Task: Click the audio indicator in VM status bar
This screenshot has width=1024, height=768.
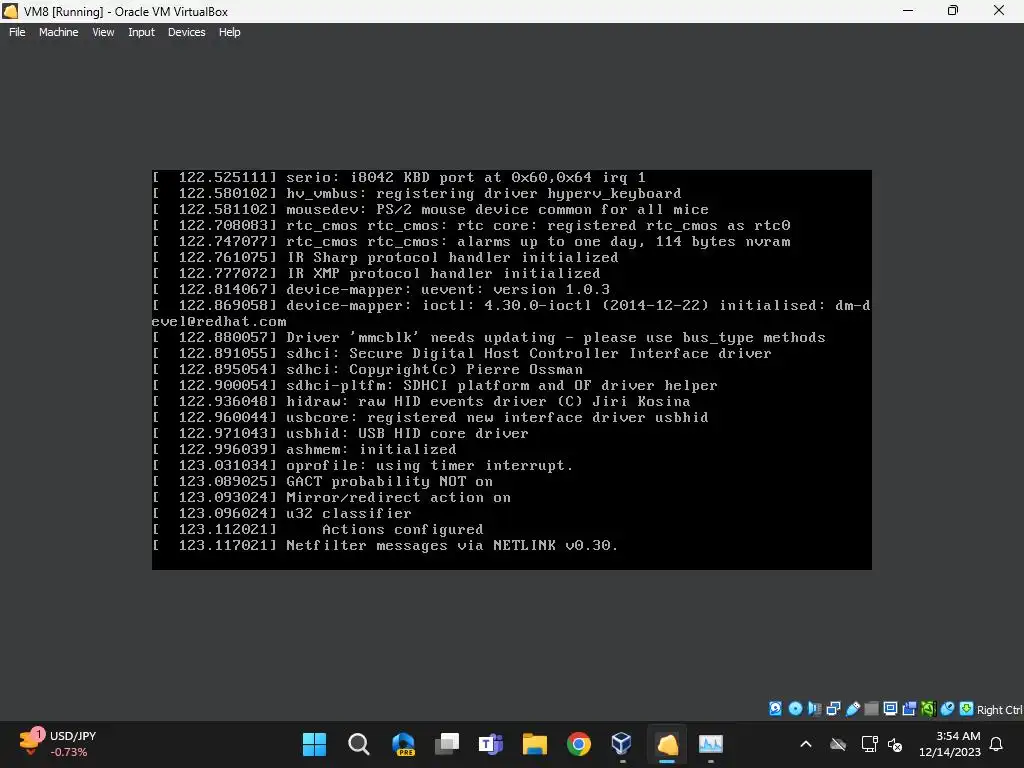Action: (x=814, y=709)
